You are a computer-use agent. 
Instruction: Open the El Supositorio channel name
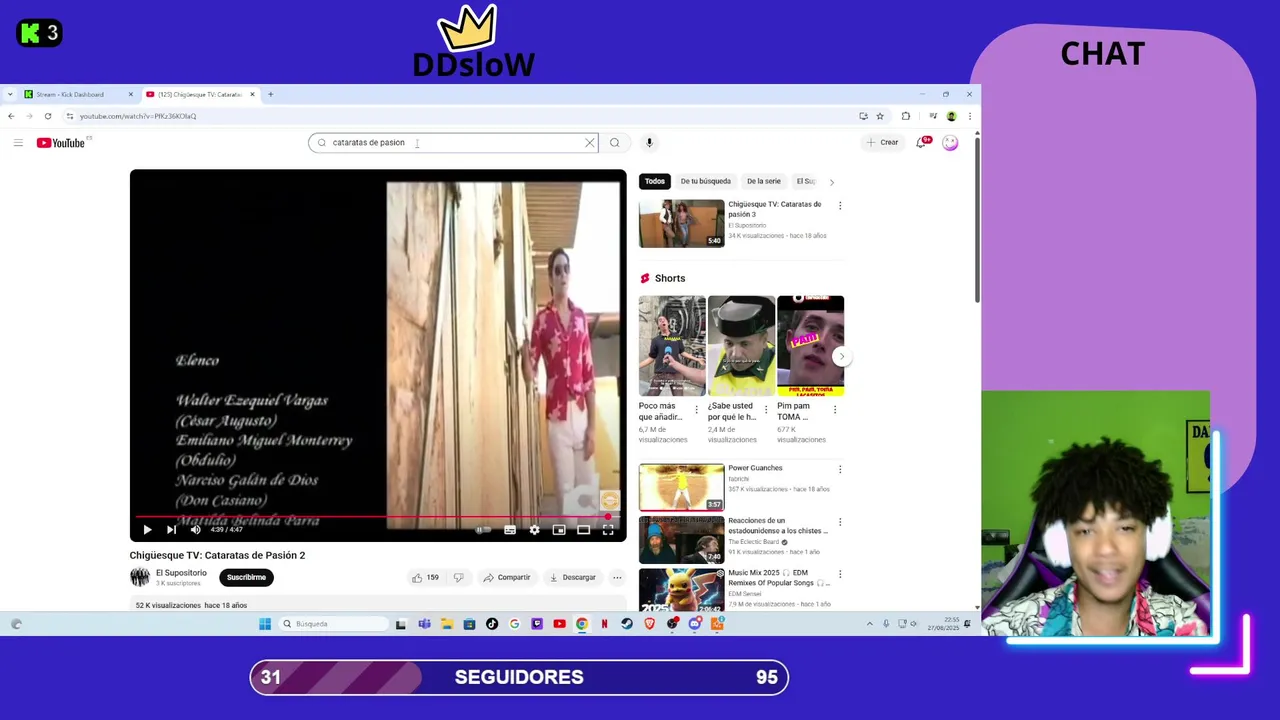[181, 573]
